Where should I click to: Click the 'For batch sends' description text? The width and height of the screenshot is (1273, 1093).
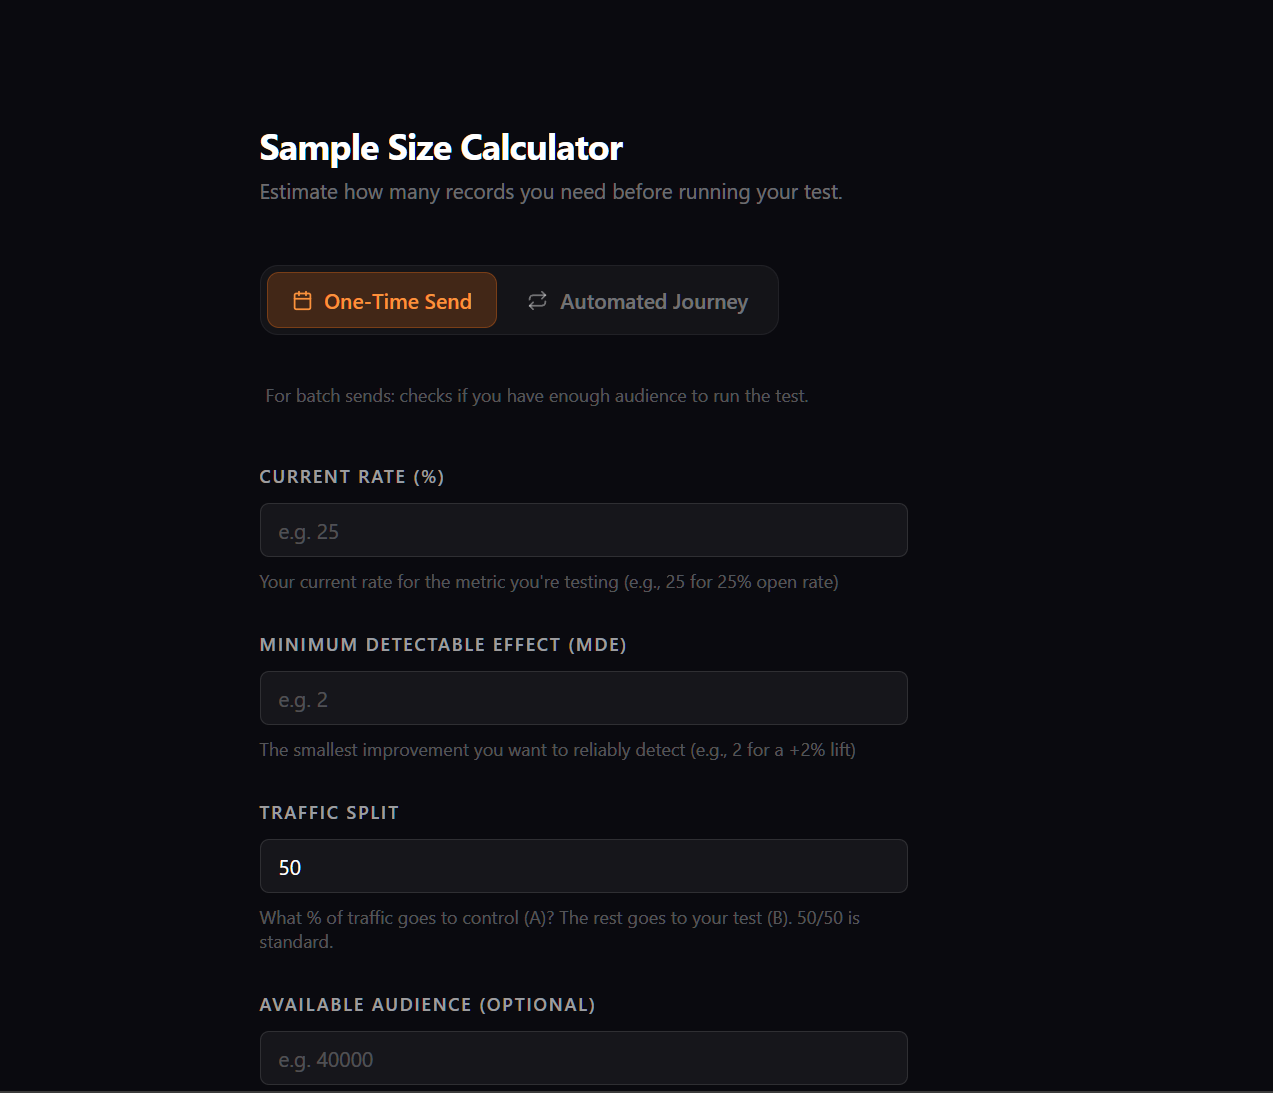[537, 396]
